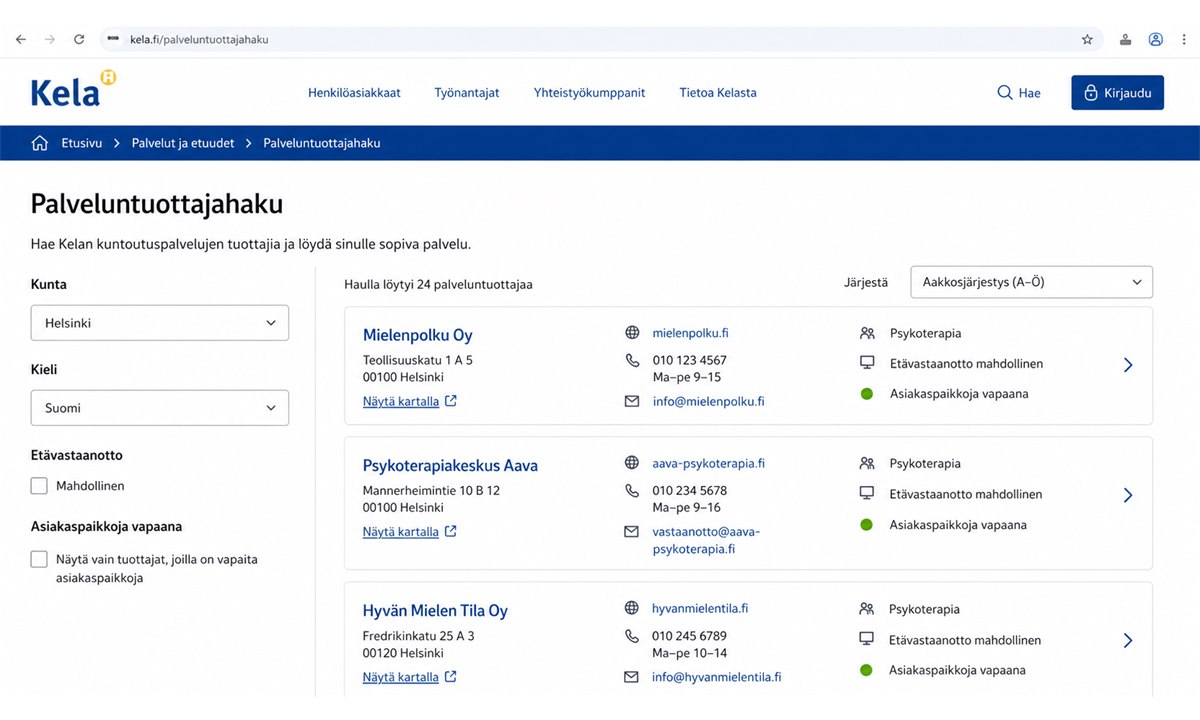This screenshot has width=1200, height=720.
Task: Click Näytä kartalla for Psykoterapiakeskus Aava
Action: pyautogui.click(x=401, y=531)
